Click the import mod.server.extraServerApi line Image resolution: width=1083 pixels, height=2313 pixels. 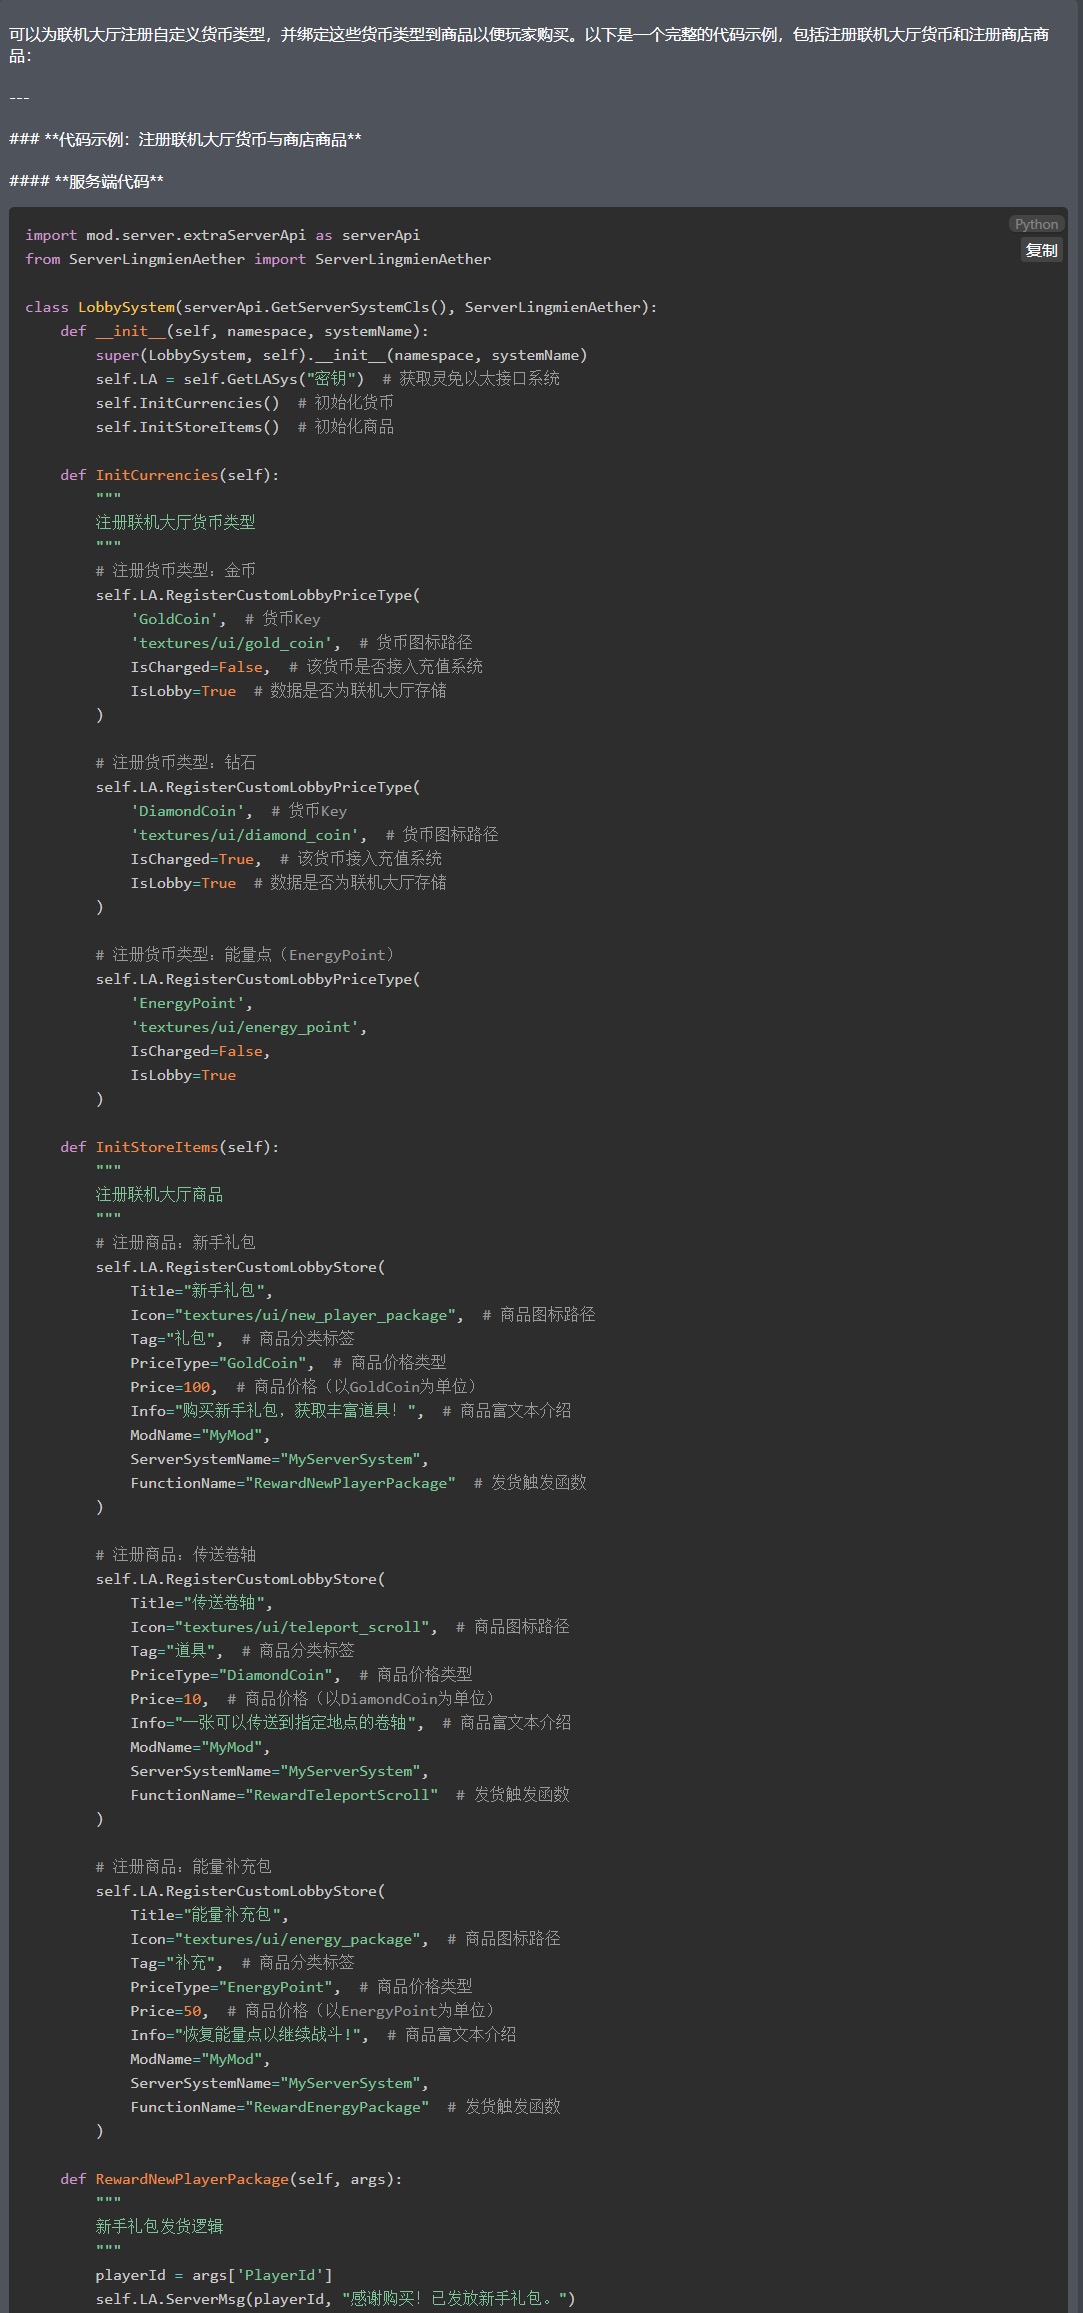point(222,235)
